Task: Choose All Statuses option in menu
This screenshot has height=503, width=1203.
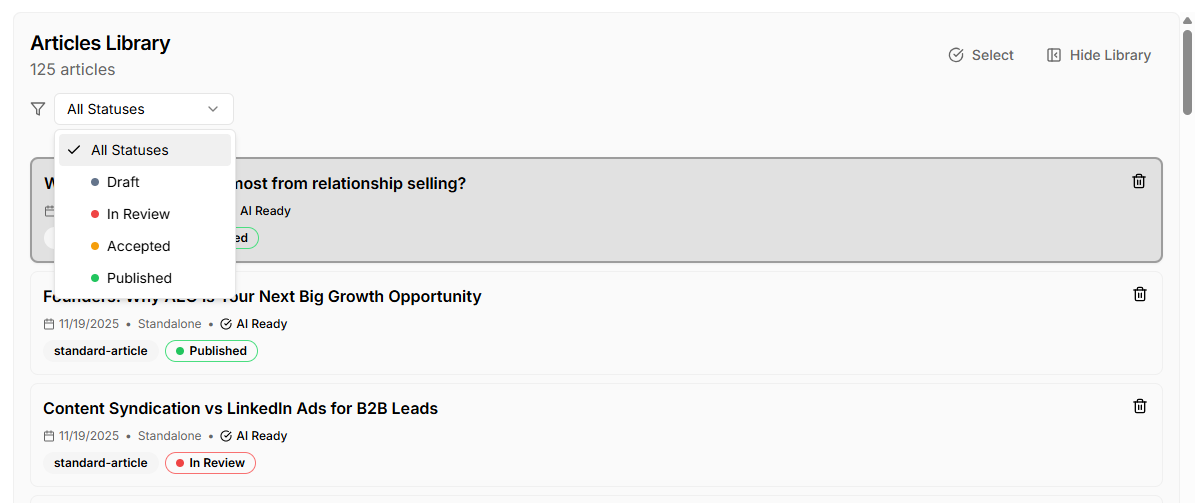Action: coord(130,150)
